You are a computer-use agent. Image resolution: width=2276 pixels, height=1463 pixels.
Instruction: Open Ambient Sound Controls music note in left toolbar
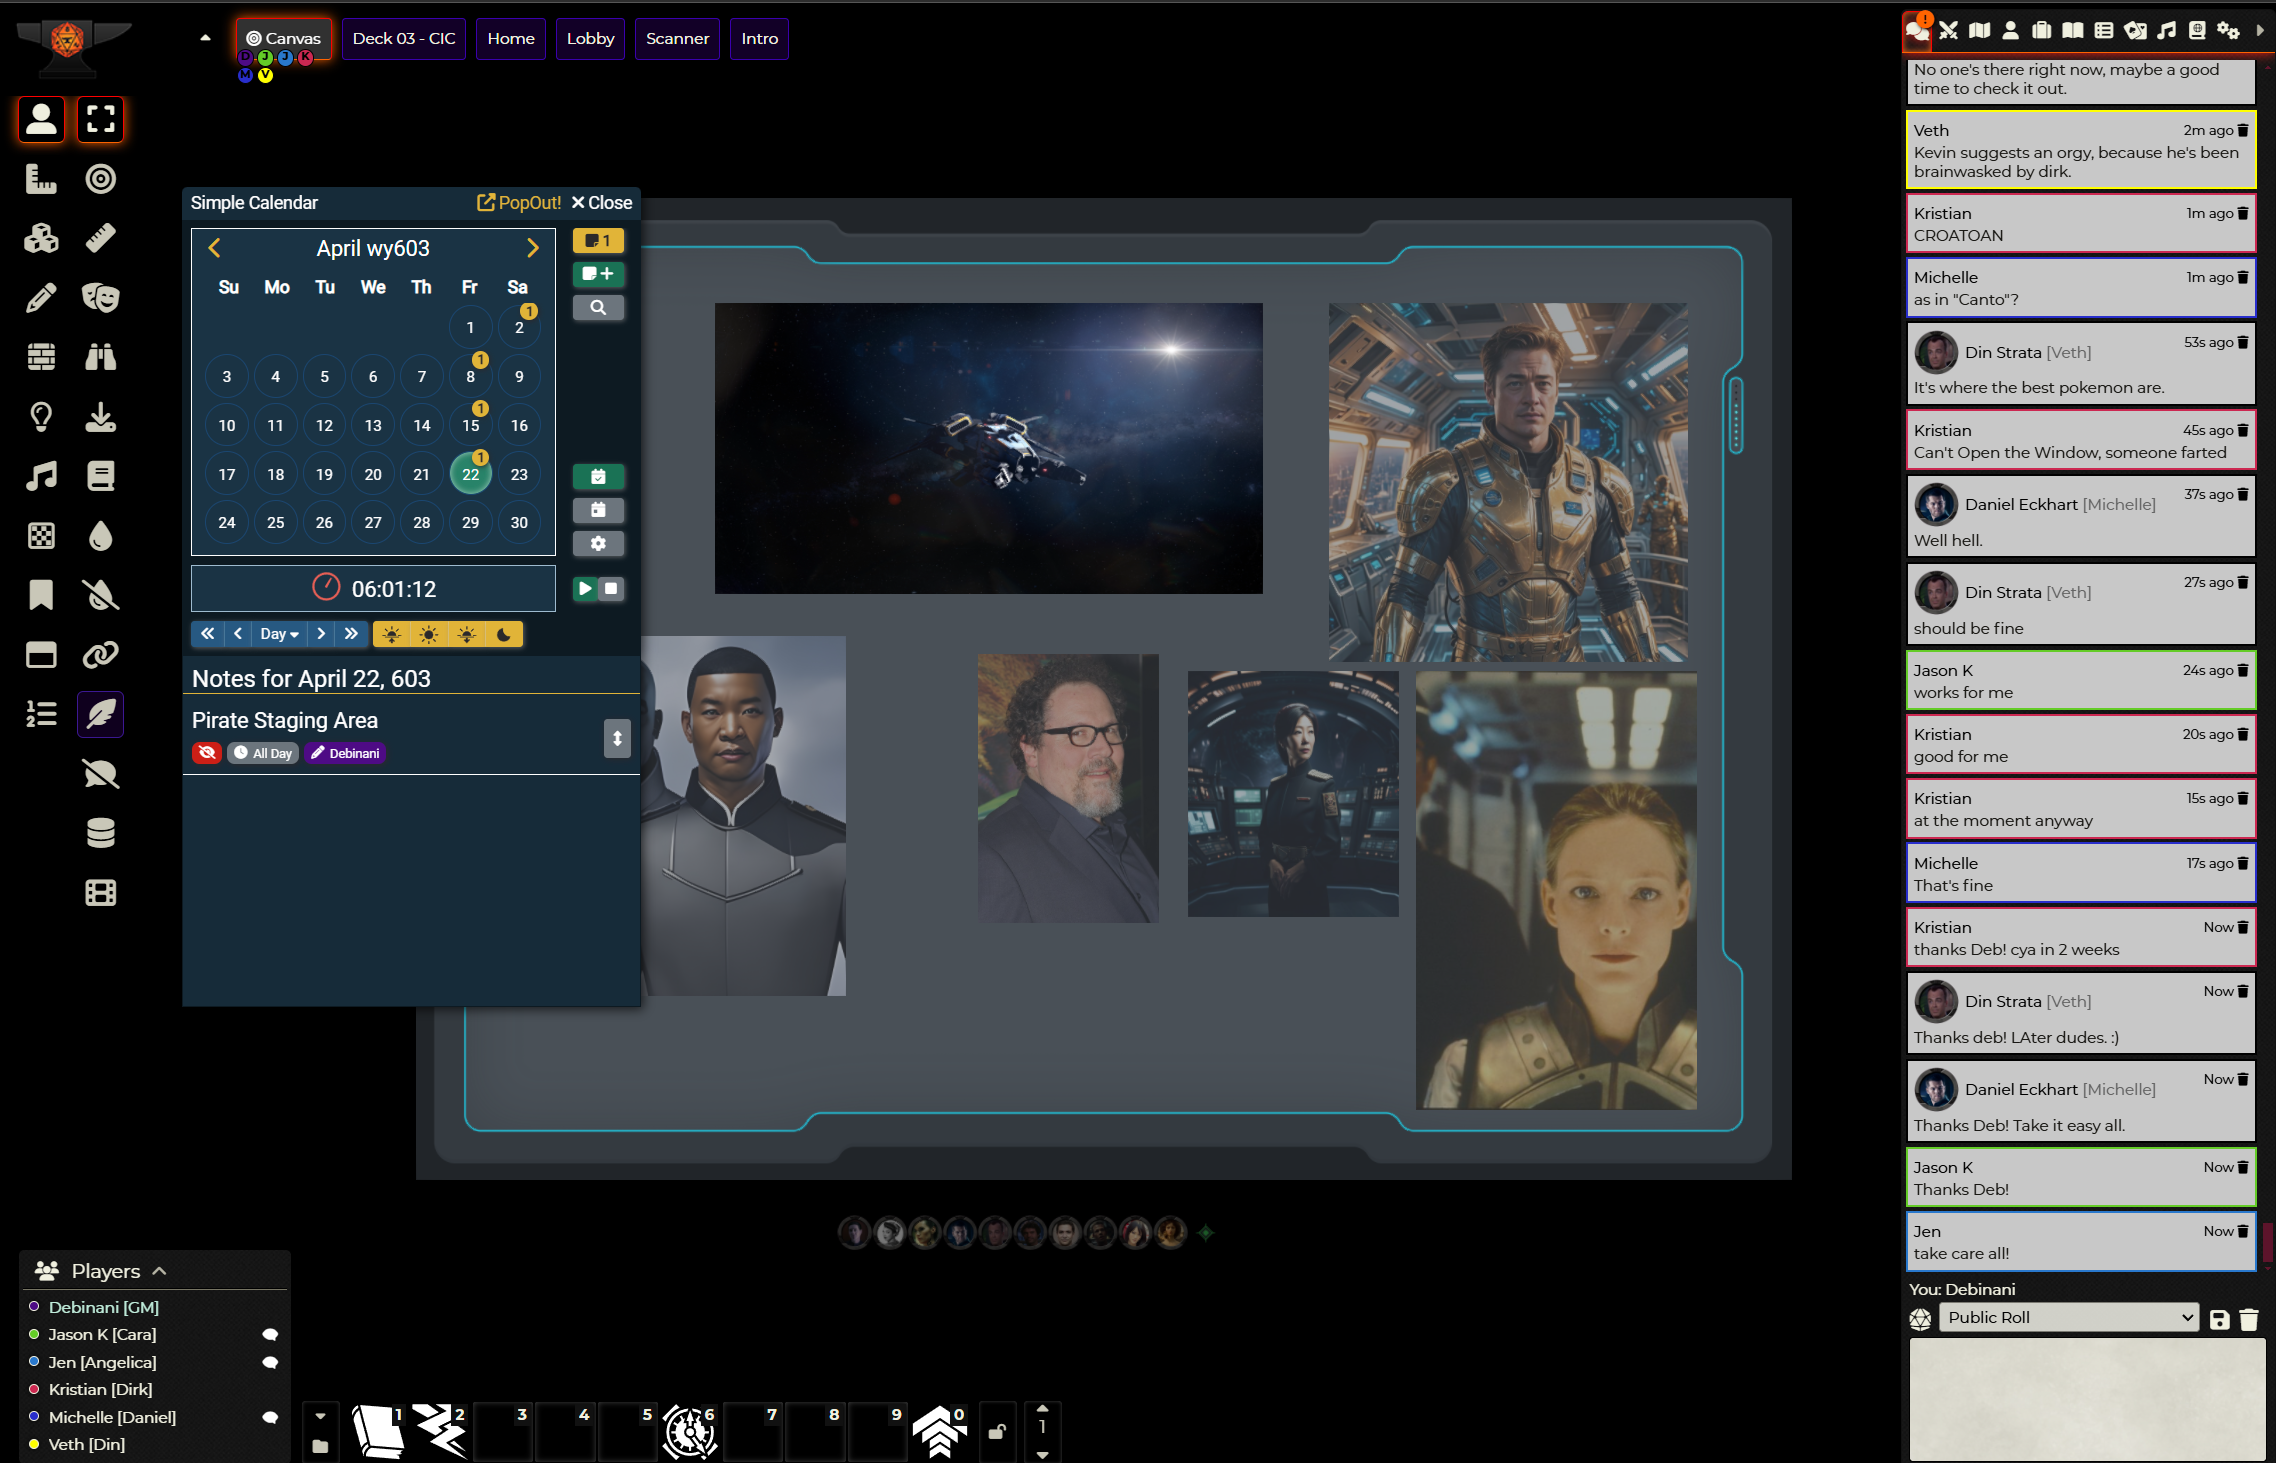pyautogui.click(x=41, y=476)
